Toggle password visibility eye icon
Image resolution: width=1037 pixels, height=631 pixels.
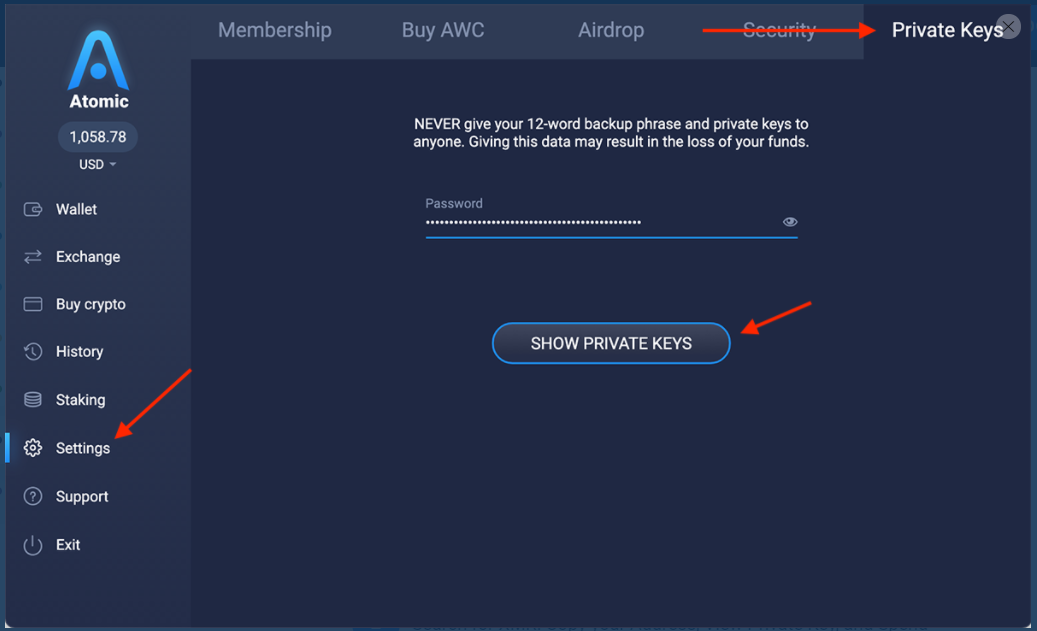coord(790,222)
